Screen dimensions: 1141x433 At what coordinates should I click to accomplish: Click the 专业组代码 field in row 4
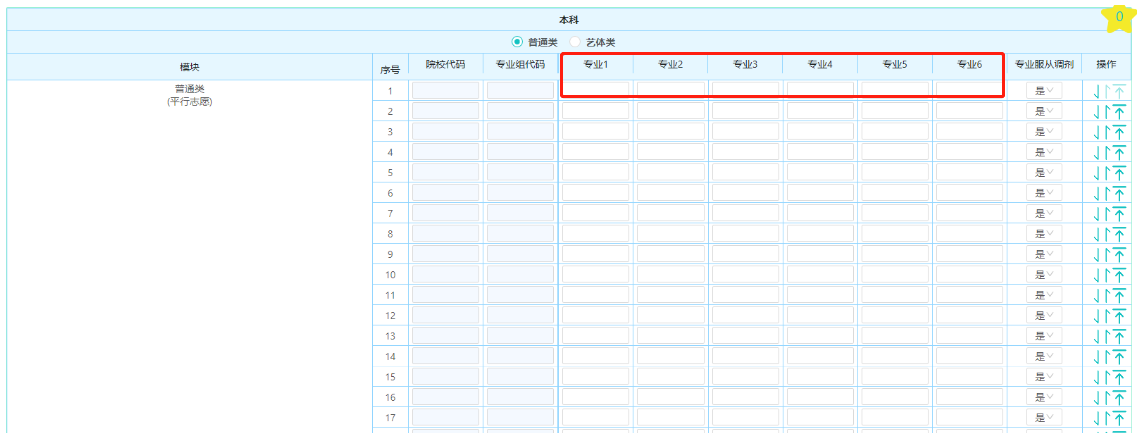520,152
